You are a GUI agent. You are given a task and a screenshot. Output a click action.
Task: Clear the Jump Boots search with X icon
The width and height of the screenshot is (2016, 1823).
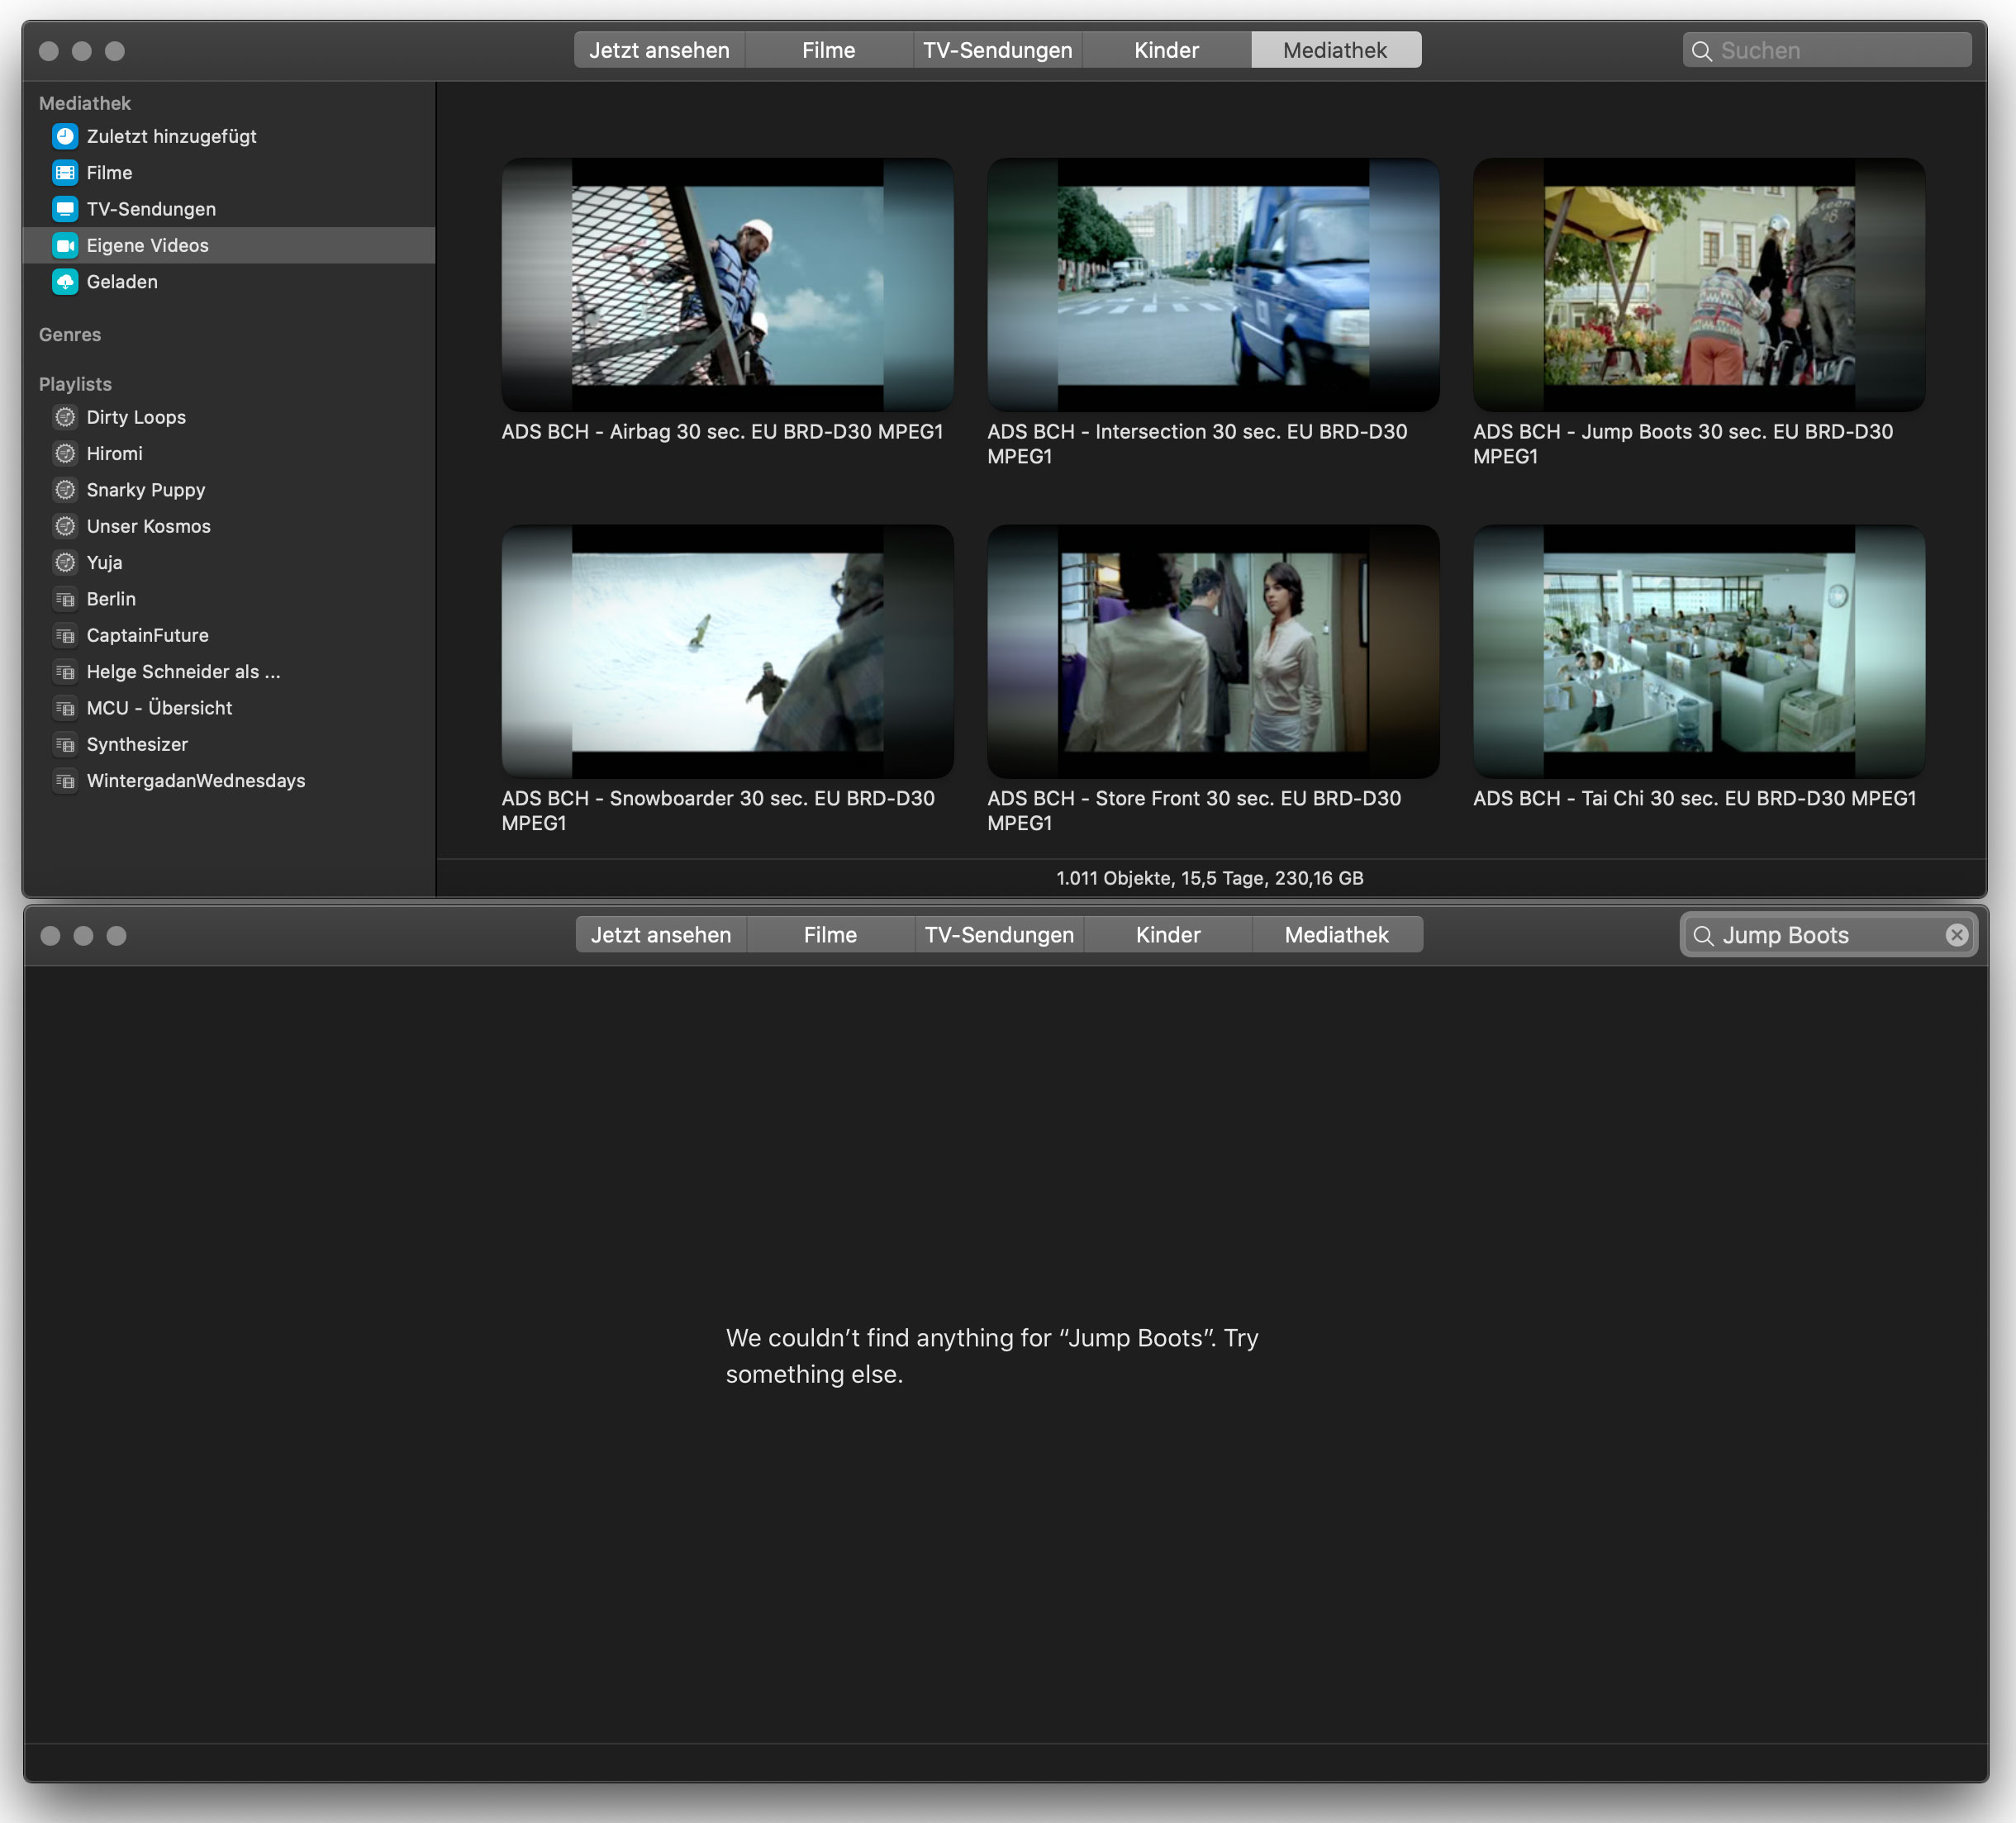[1956, 935]
